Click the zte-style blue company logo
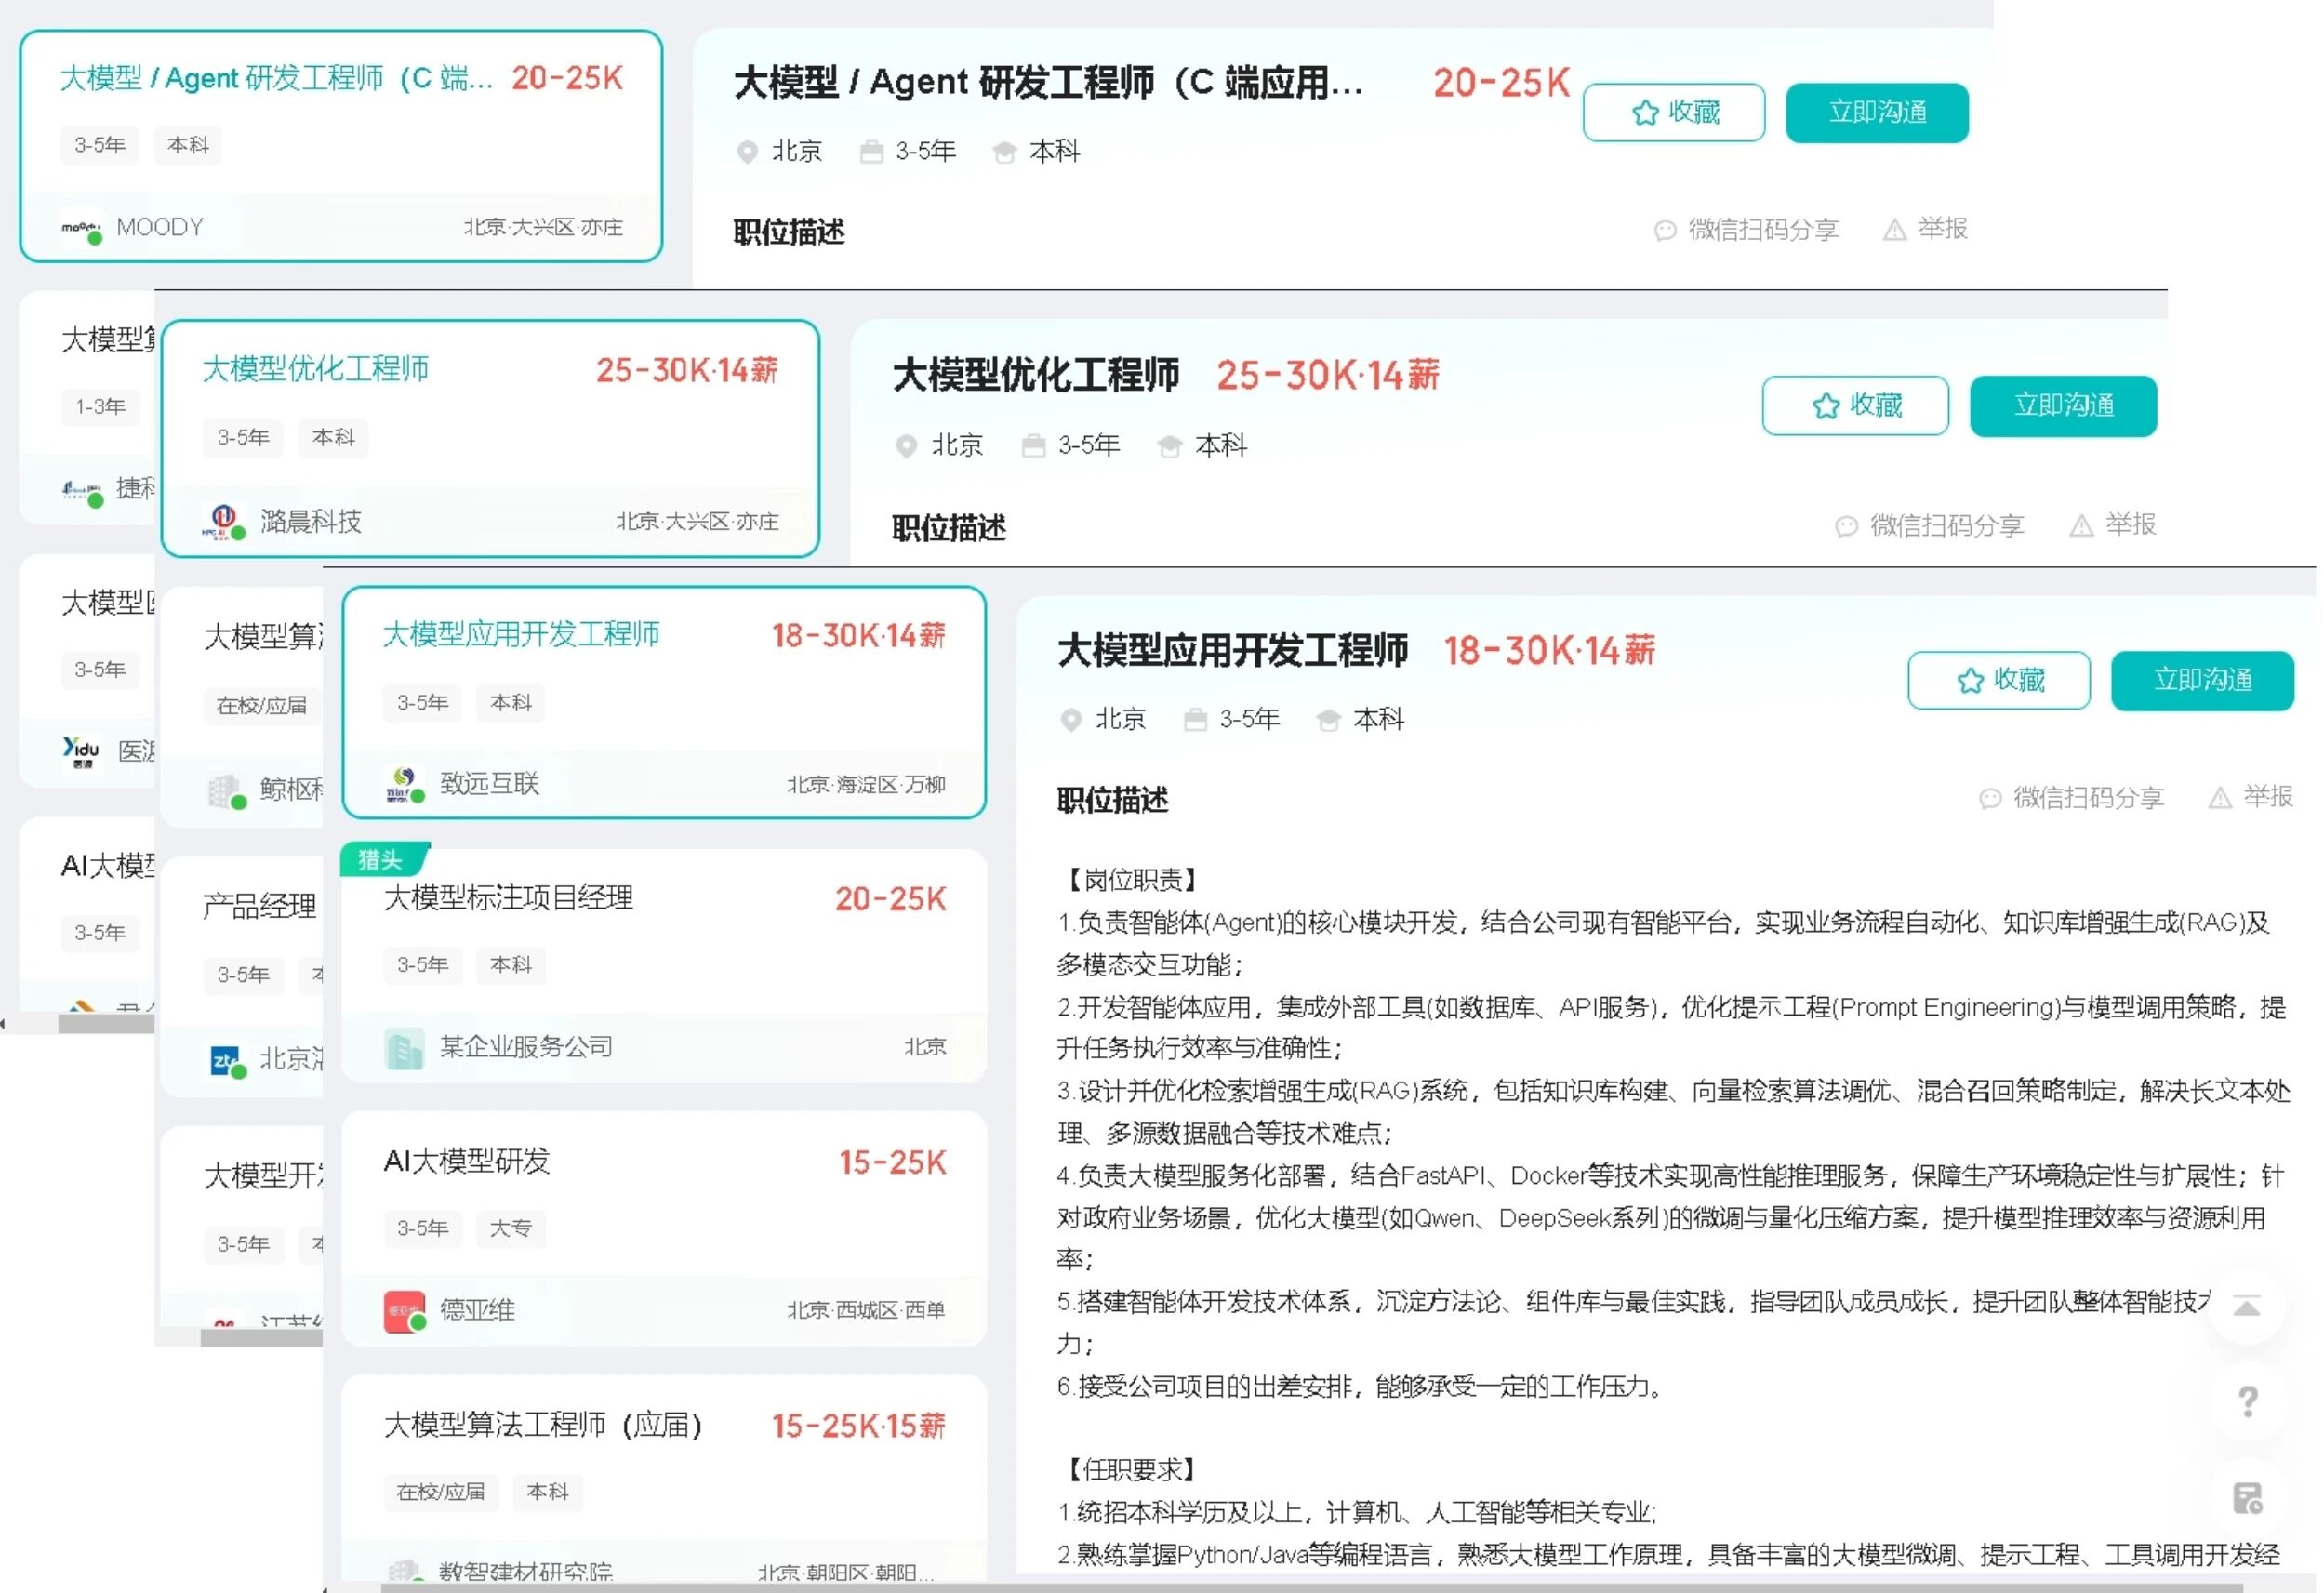2324x1593 pixels. [226, 1060]
